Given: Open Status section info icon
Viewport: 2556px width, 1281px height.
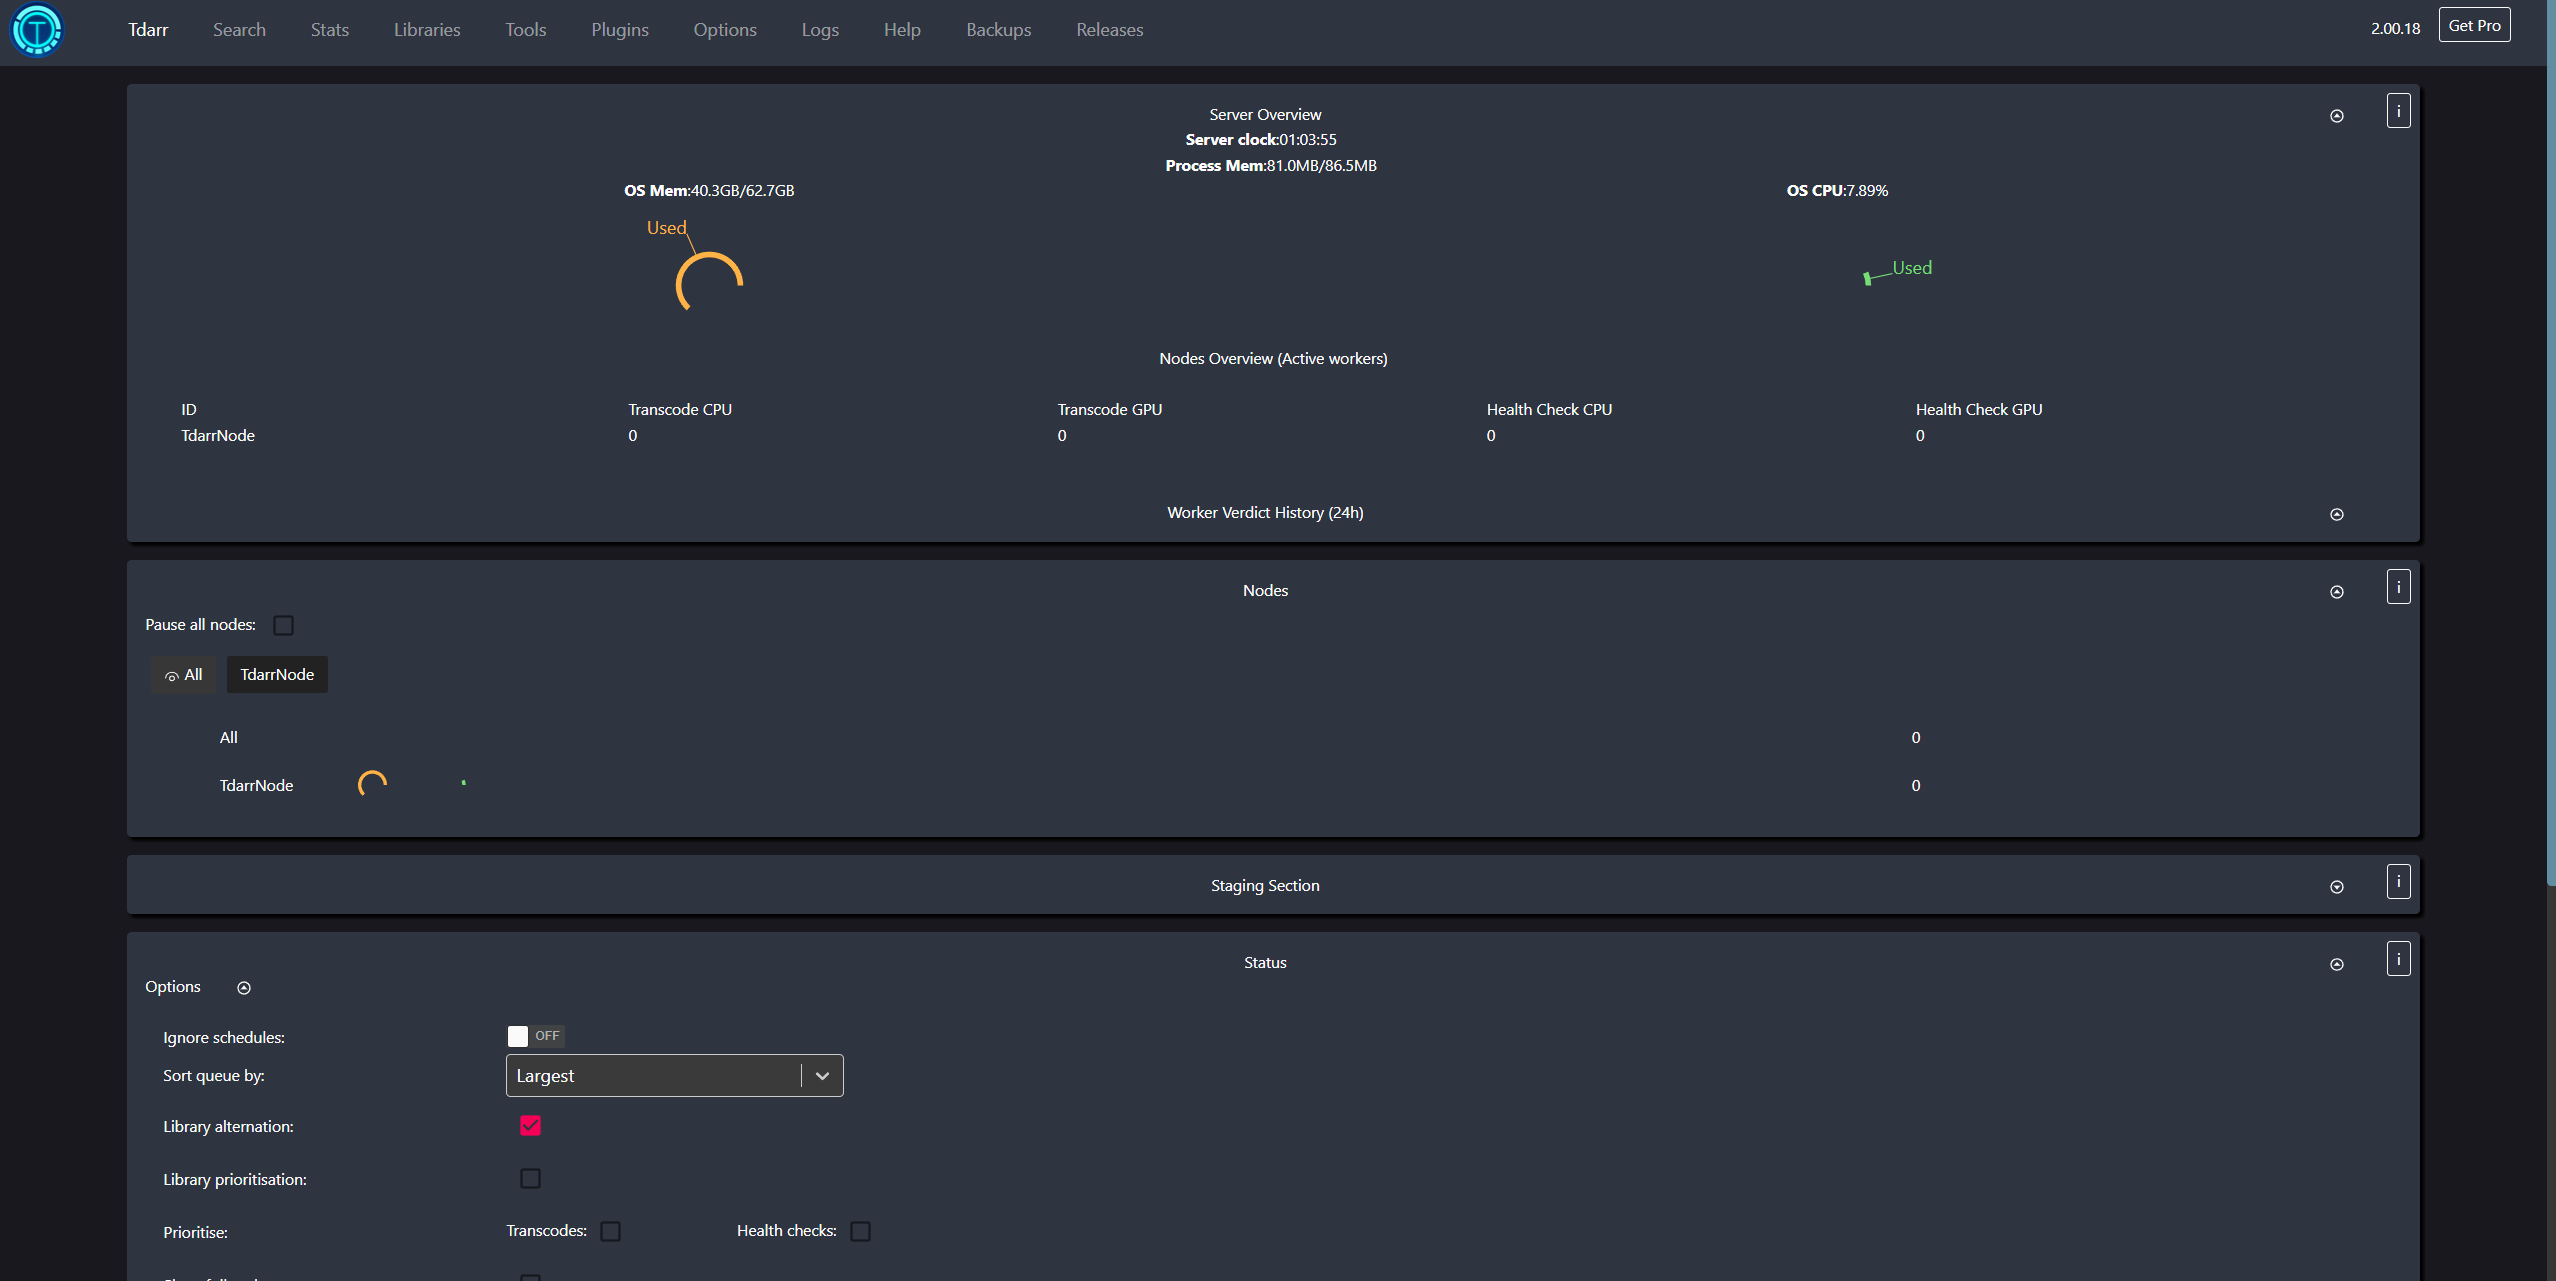Looking at the screenshot, I should click(x=2398, y=959).
